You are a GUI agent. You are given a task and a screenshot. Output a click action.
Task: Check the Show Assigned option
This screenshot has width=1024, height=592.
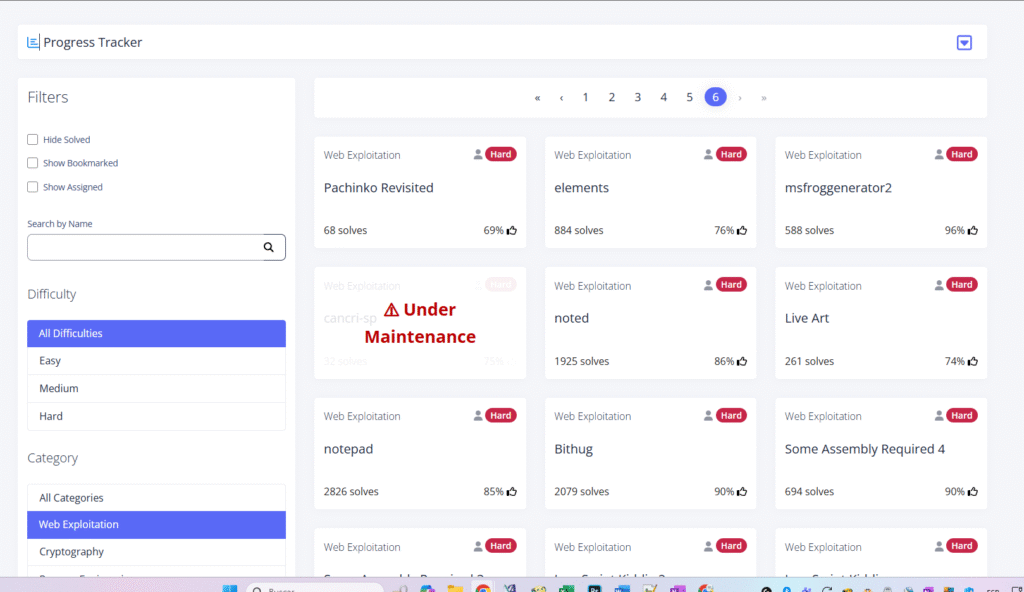tap(33, 187)
